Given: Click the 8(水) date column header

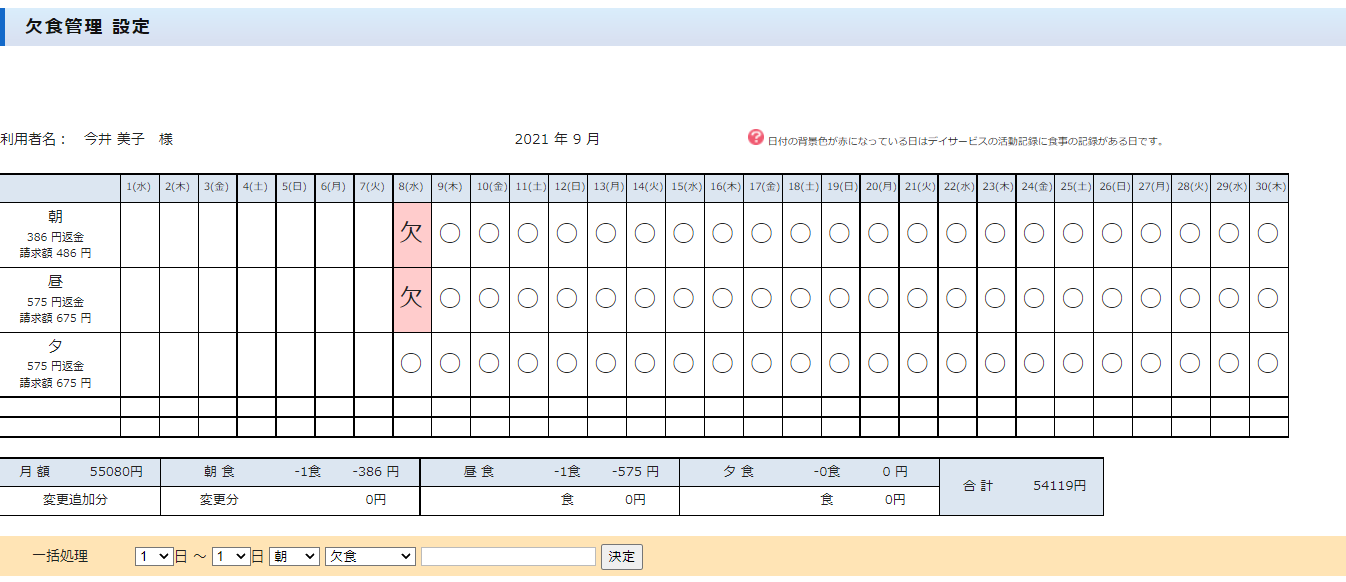Looking at the screenshot, I should (x=411, y=187).
